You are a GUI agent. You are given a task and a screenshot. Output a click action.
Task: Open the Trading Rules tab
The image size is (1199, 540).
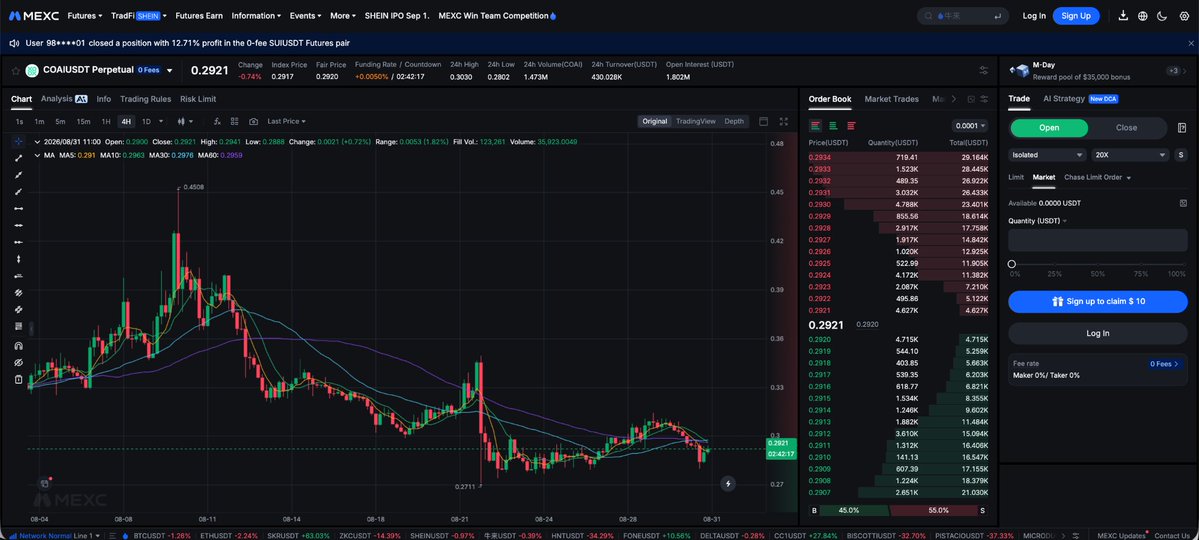tap(145, 99)
